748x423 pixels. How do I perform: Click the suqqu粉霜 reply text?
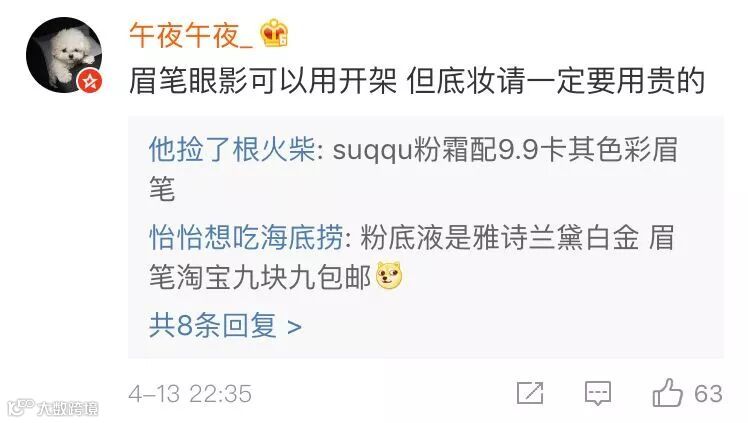click(413, 169)
